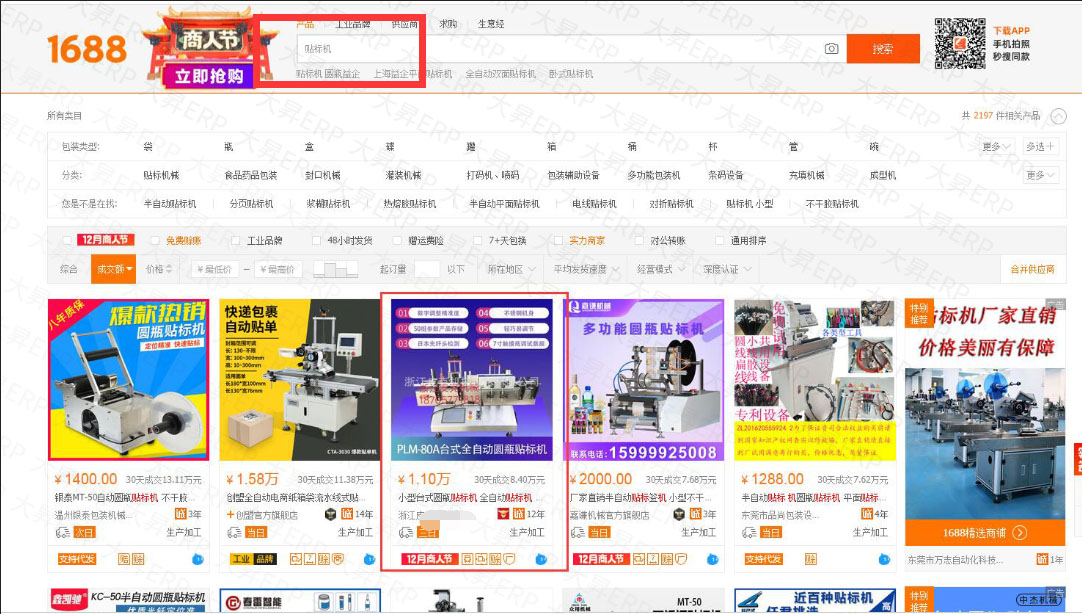Tick the 免费赊账 checkbox

[155, 240]
